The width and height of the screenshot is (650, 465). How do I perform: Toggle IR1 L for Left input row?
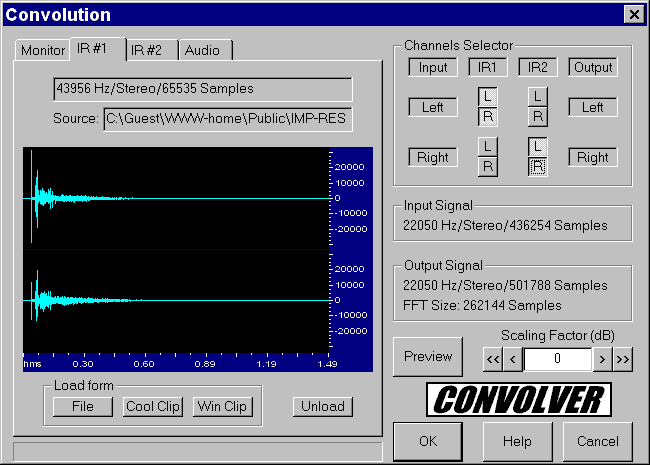[488, 97]
